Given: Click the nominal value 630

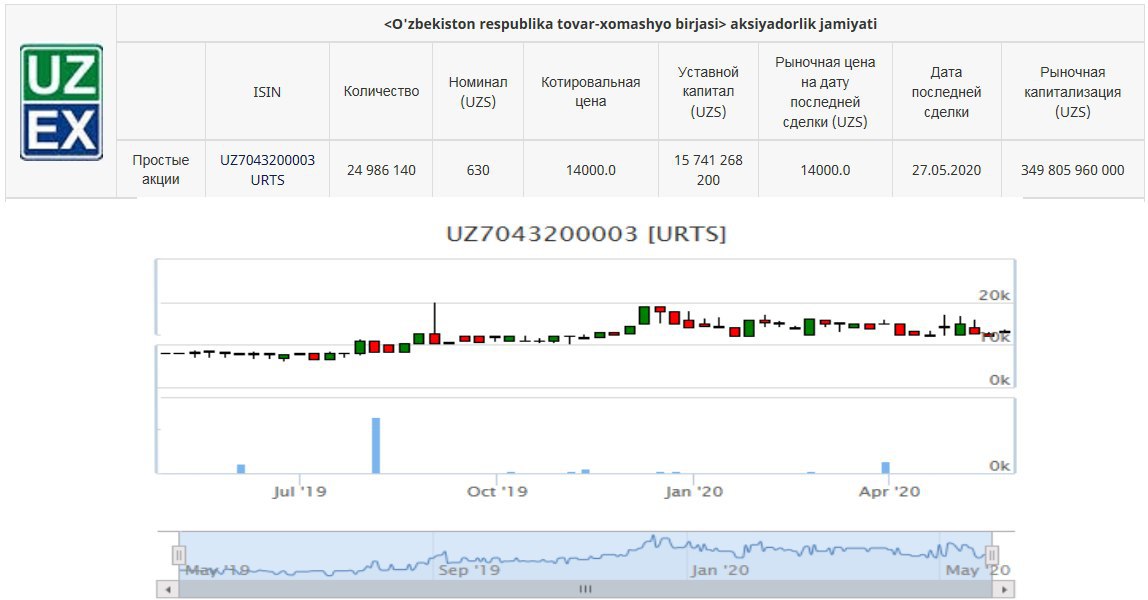Looking at the screenshot, I should tap(478, 170).
